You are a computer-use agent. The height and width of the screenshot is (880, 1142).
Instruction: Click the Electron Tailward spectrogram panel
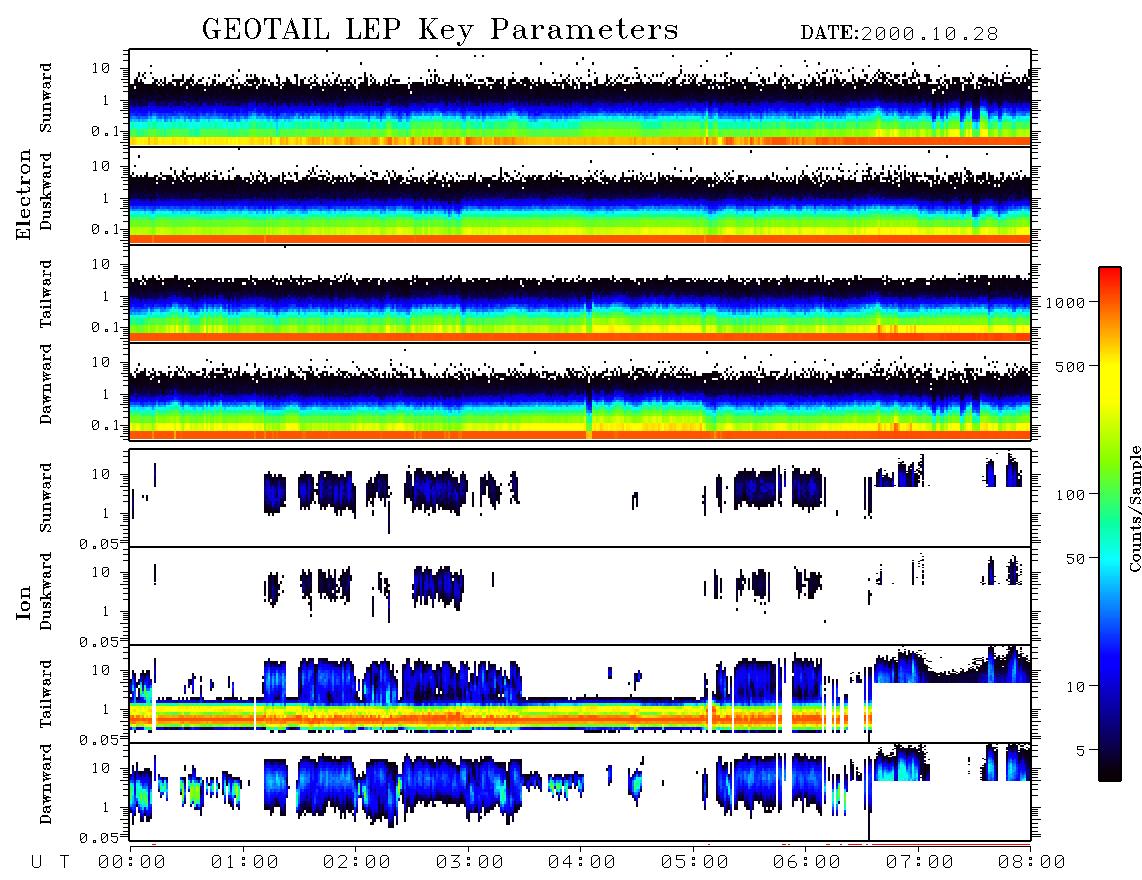(x=580, y=293)
